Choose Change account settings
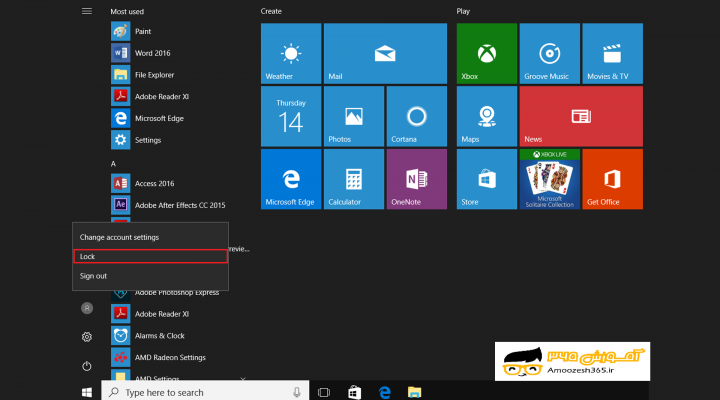The image size is (720, 400). 150,237
